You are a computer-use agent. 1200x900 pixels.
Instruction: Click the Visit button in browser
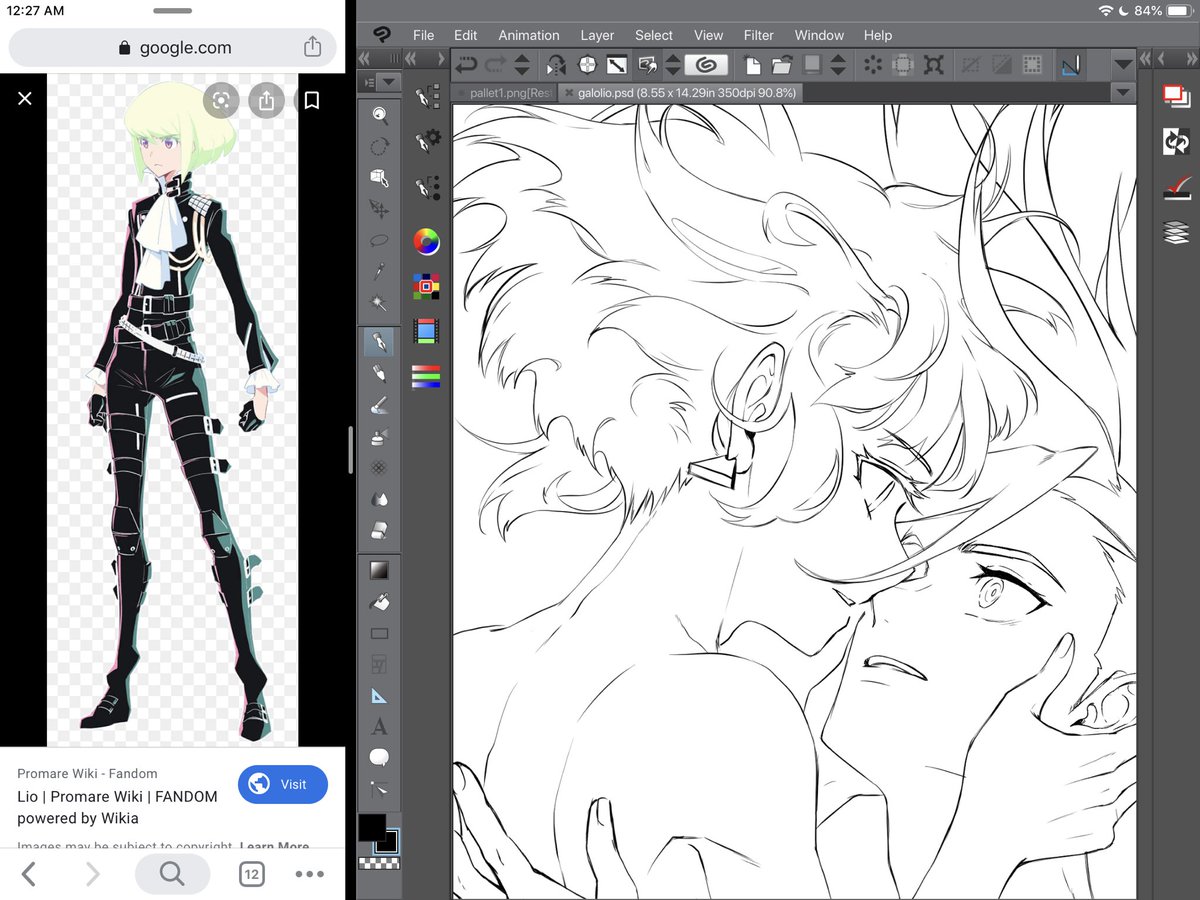click(x=283, y=784)
